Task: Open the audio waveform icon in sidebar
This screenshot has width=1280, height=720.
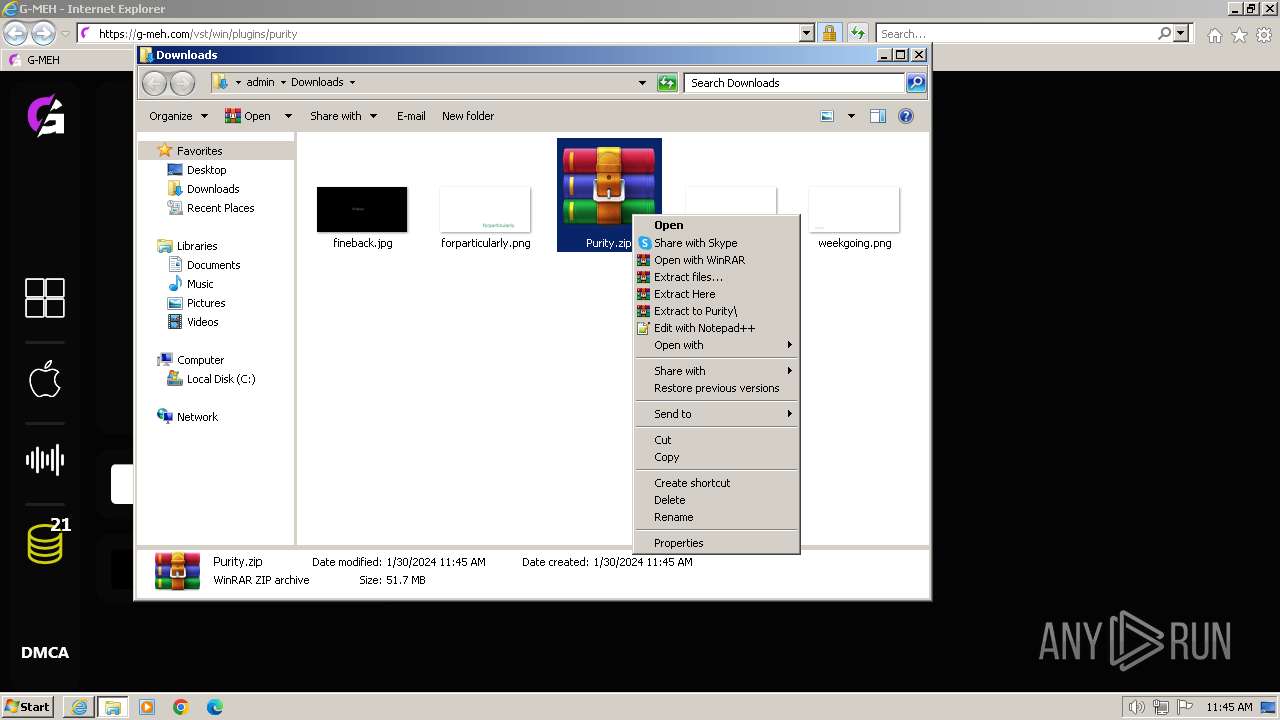Action: point(45,460)
